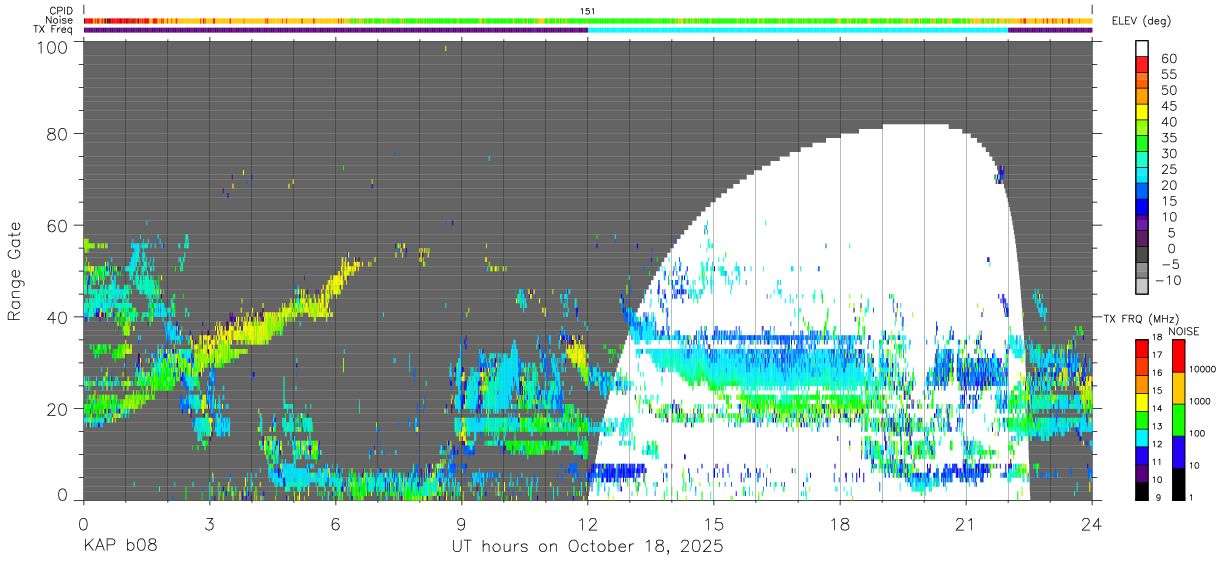The width and height of the screenshot is (1228, 567).
Task: Click x-axis hour tick '6'
Action: tap(335, 523)
